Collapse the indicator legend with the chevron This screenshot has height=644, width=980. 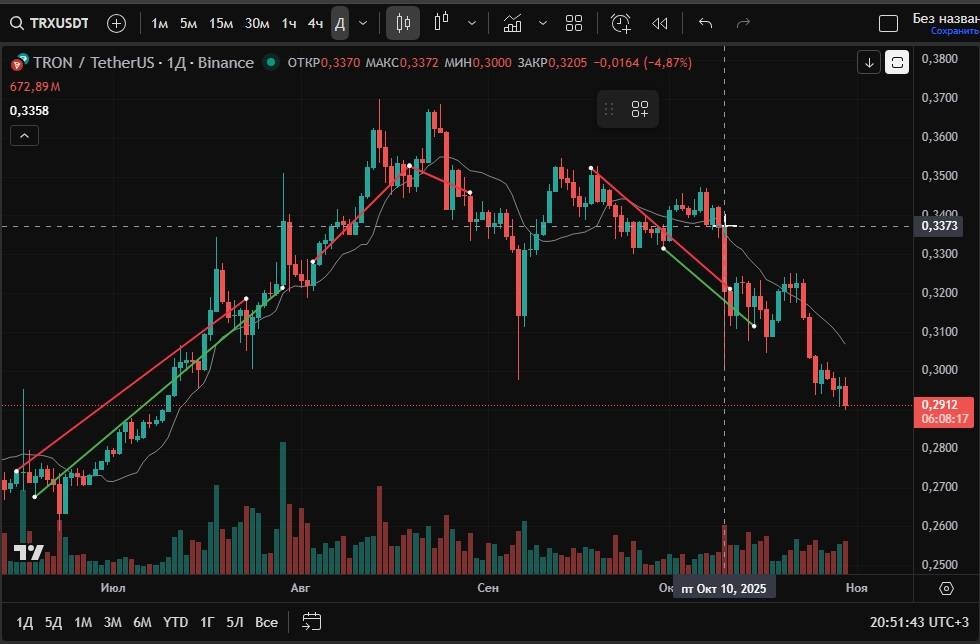coord(25,136)
